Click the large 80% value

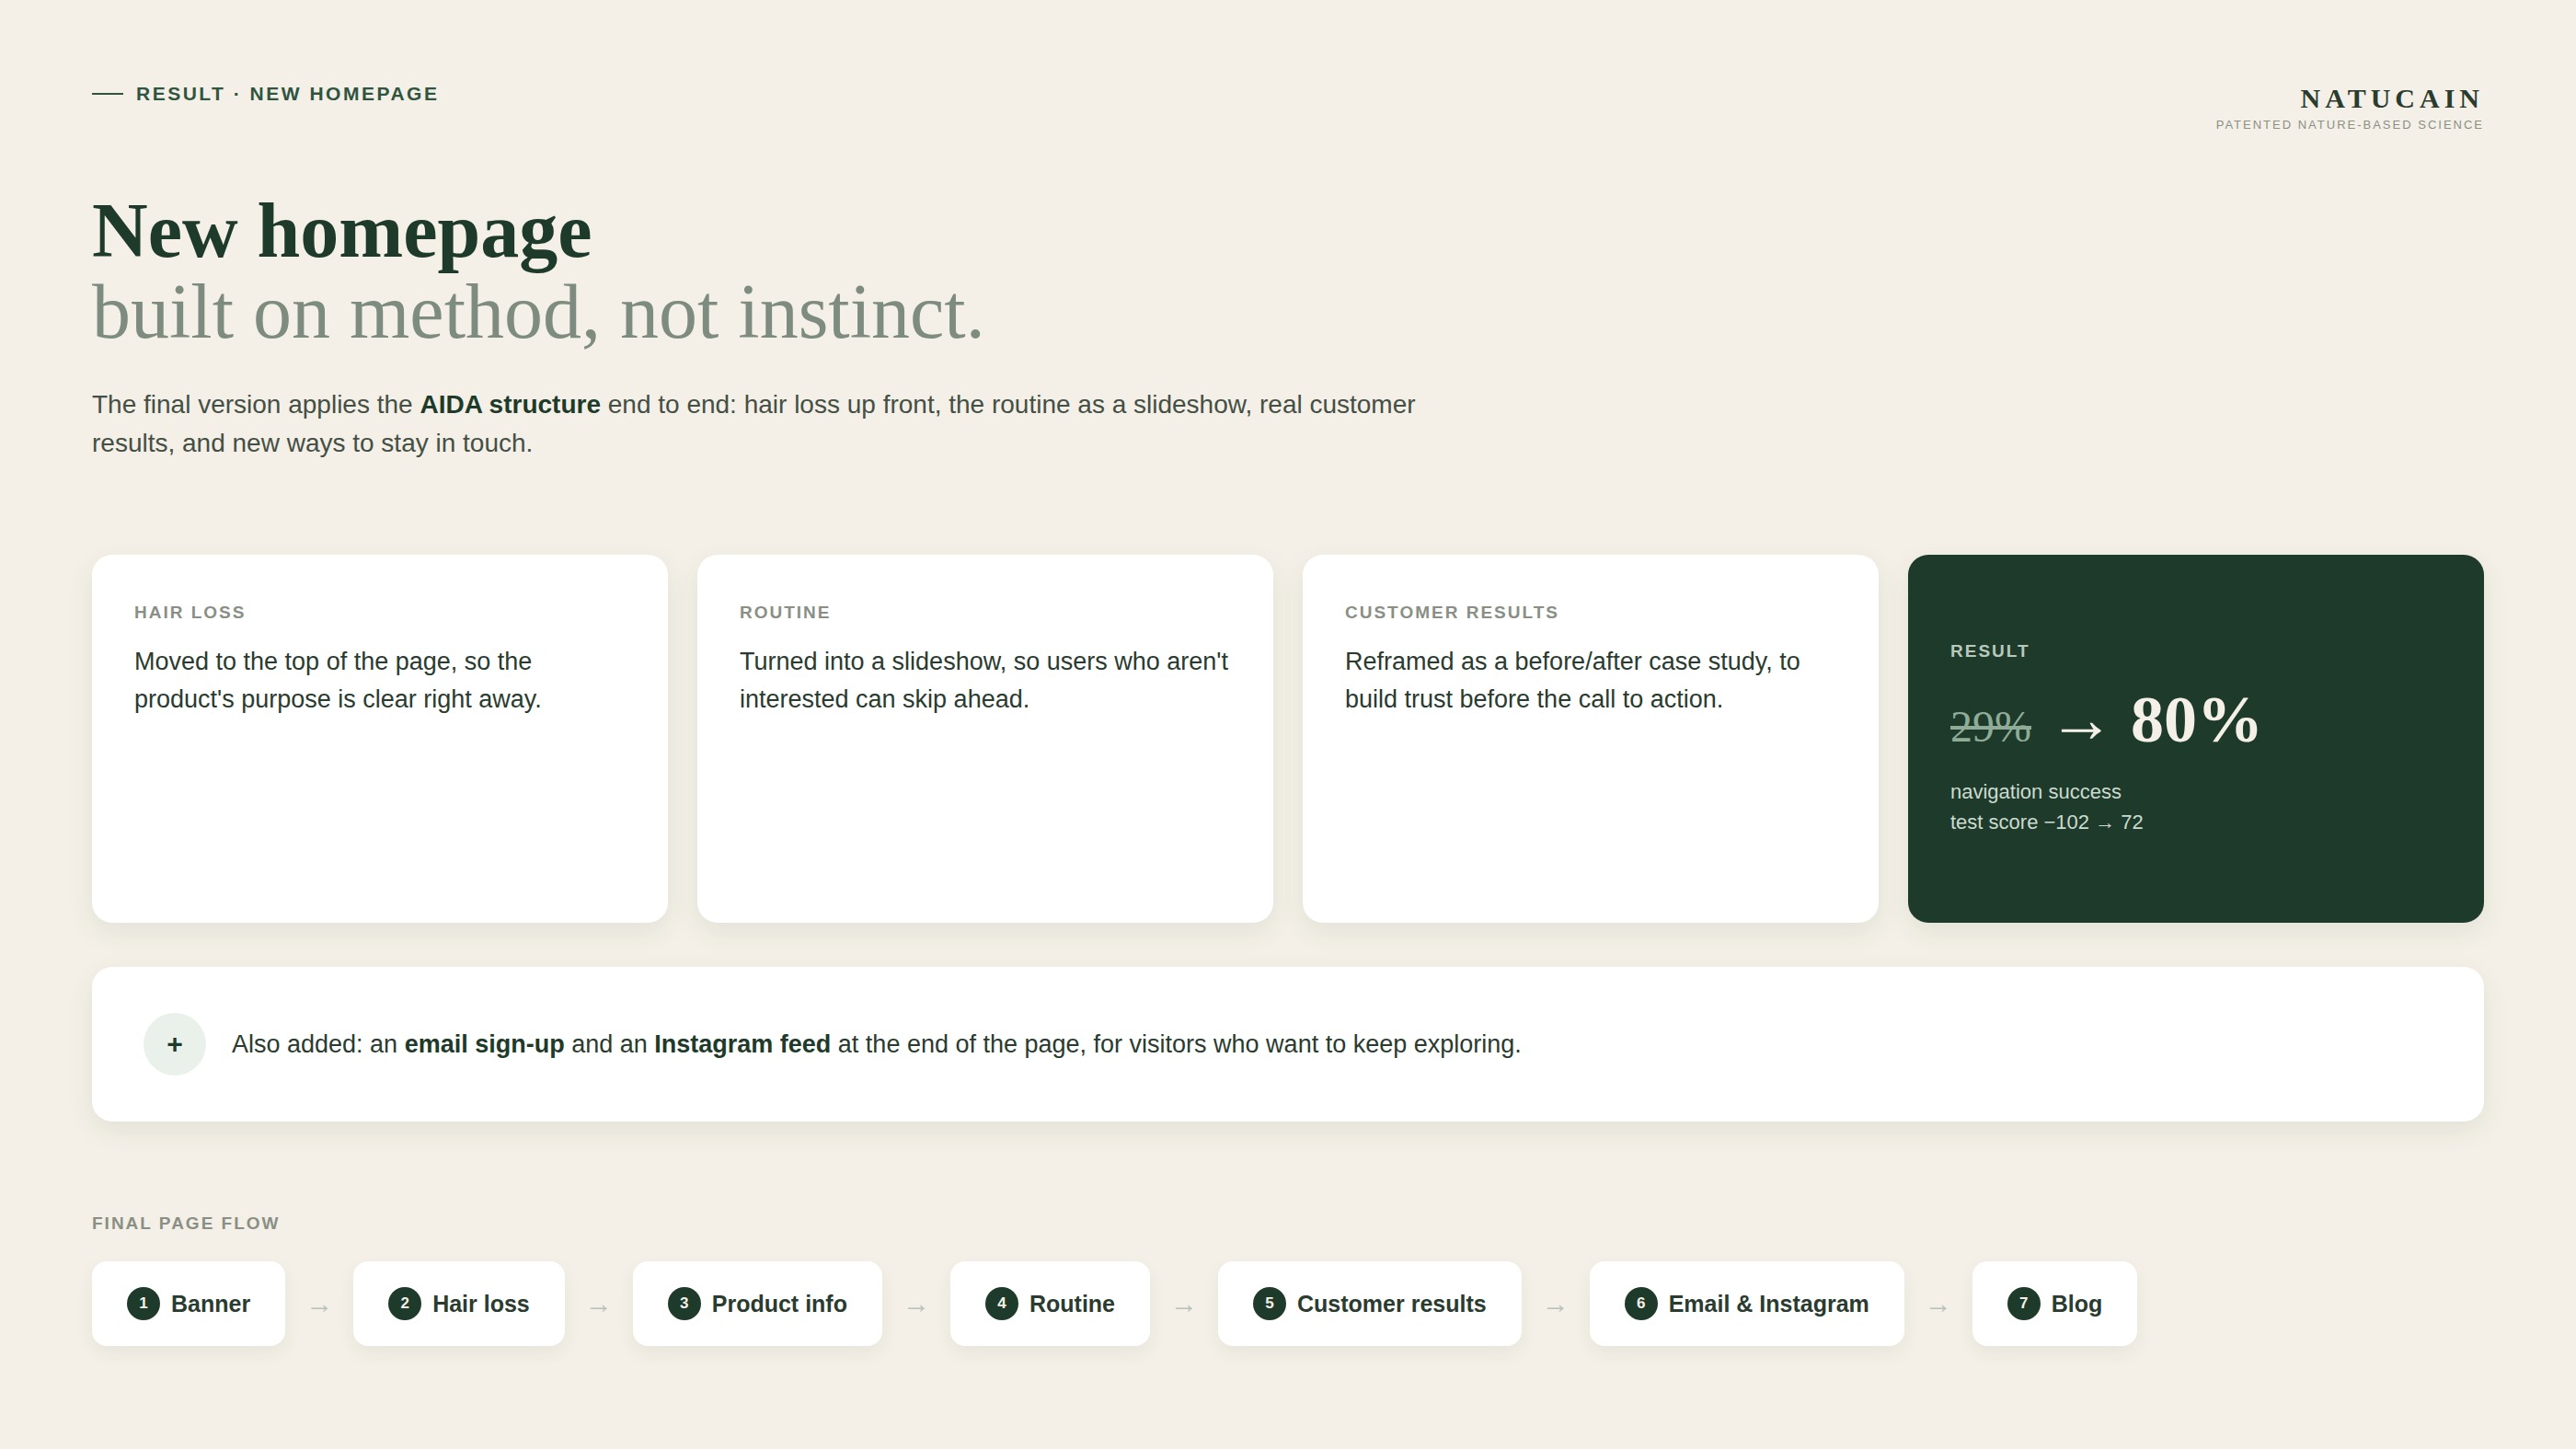pos(2194,720)
